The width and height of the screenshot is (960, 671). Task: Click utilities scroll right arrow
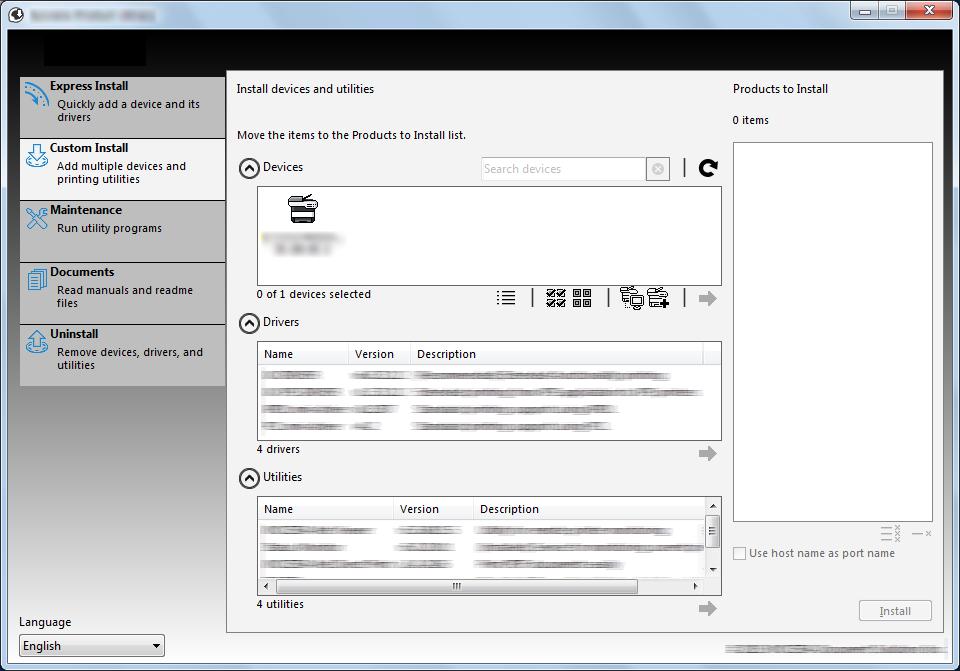[x=696, y=587]
